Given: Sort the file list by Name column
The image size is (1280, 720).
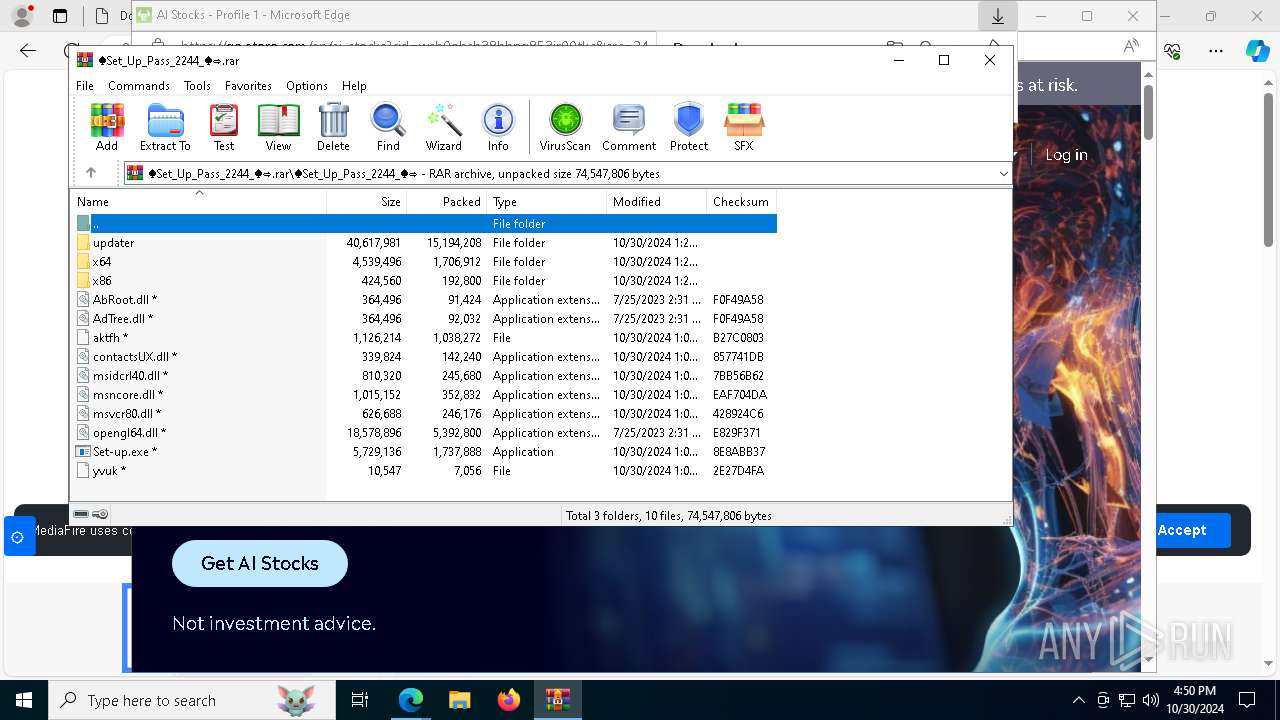Looking at the screenshot, I should [x=198, y=202].
